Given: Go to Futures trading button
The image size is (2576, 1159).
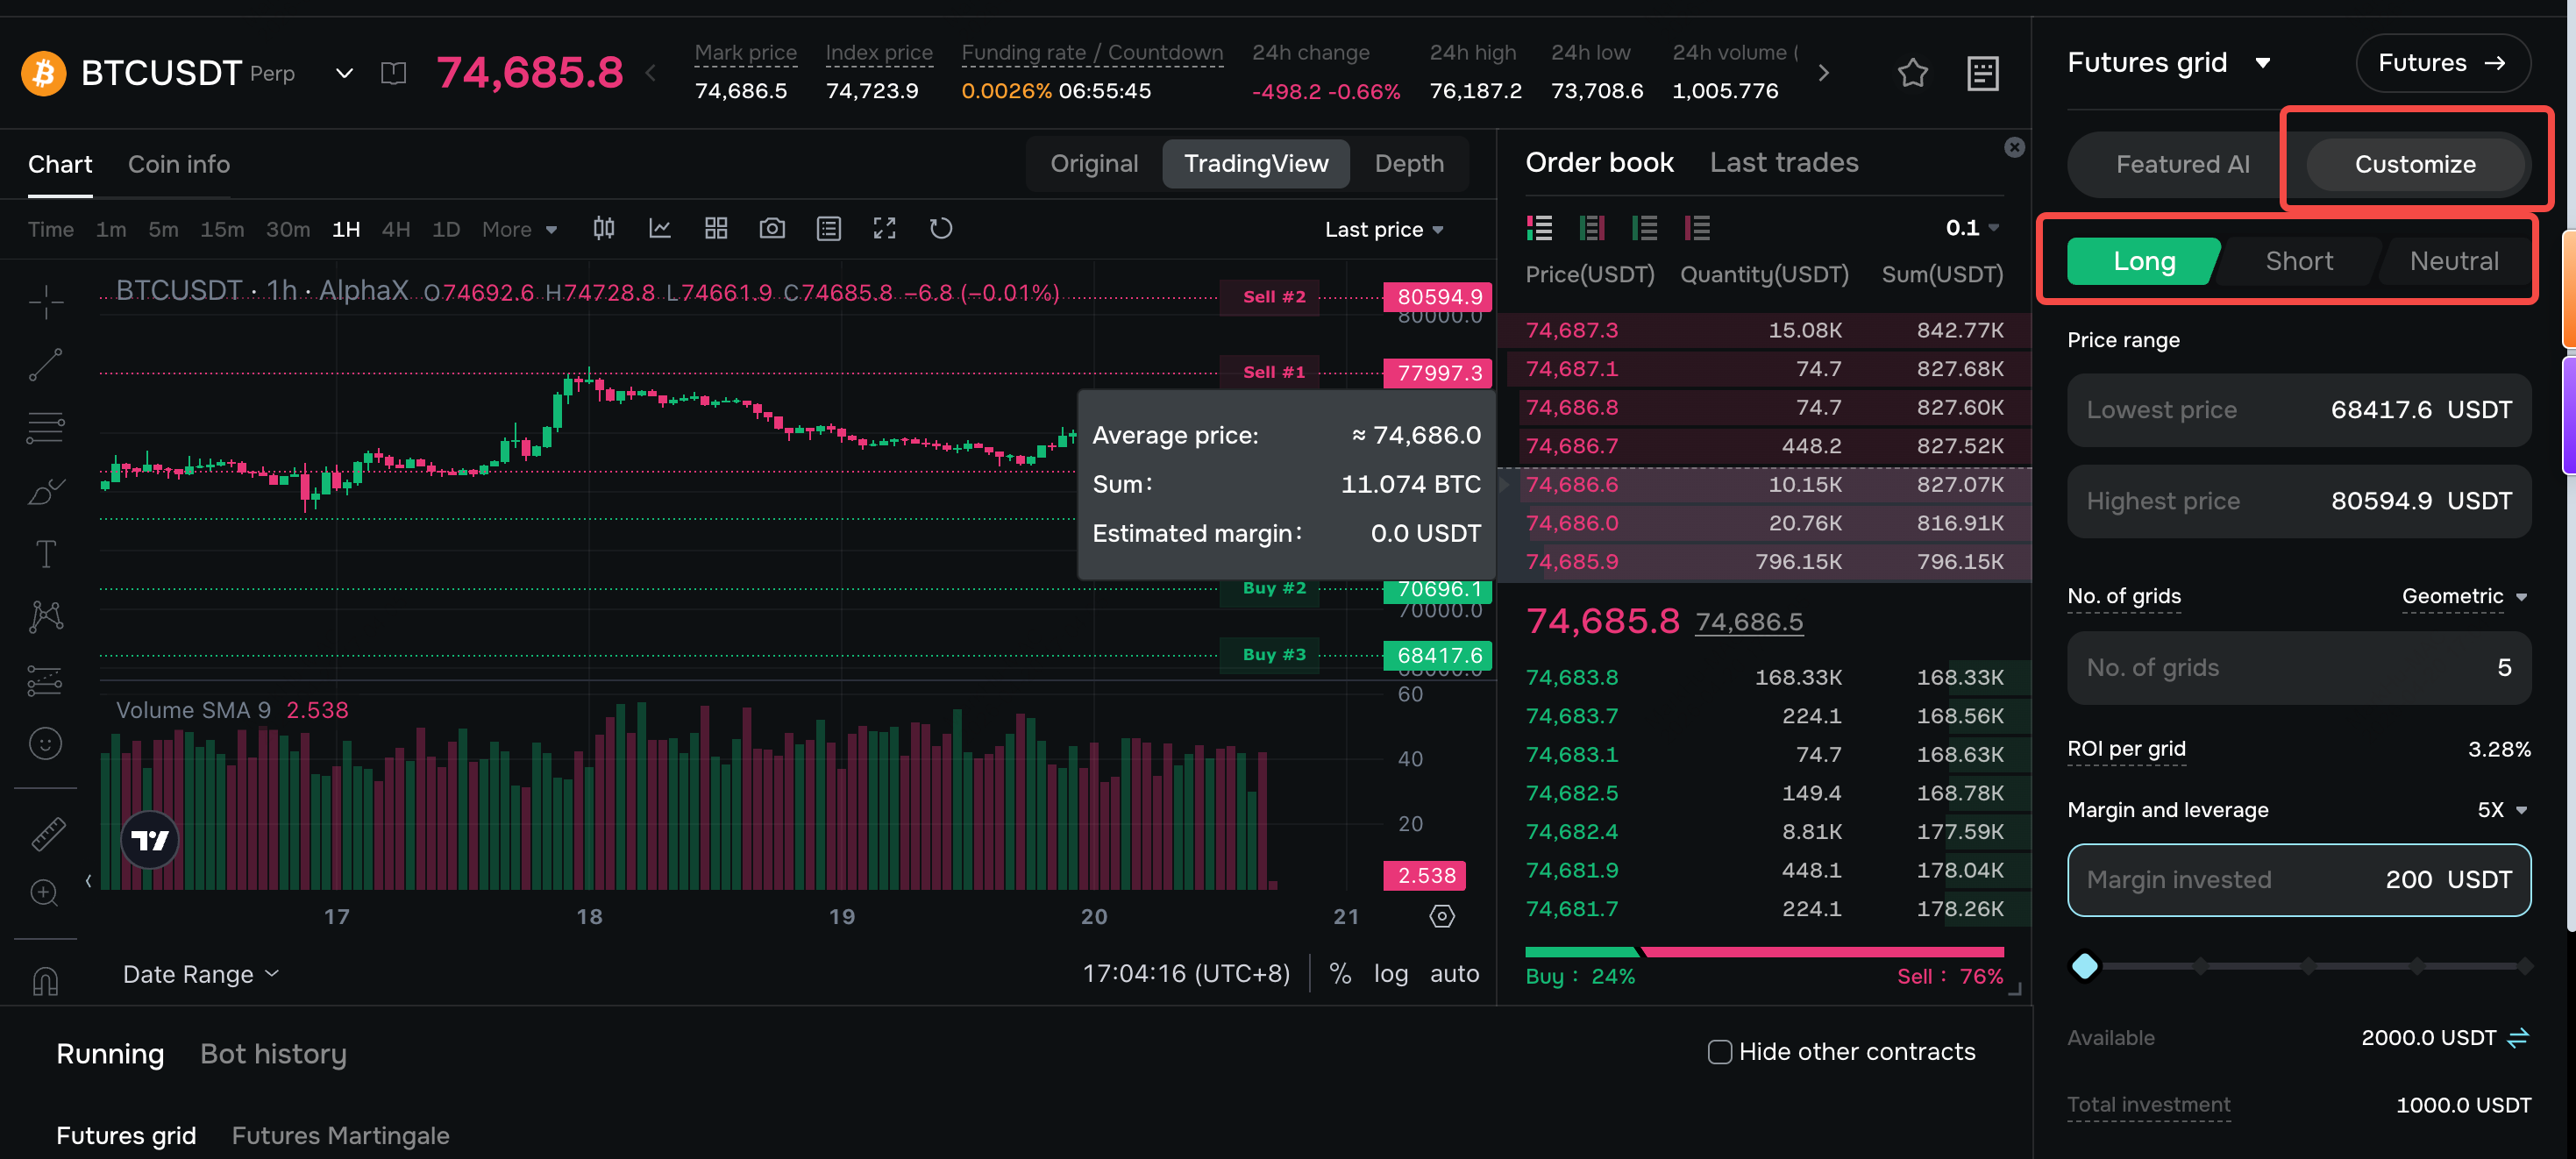Looking at the screenshot, I should point(2442,63).
